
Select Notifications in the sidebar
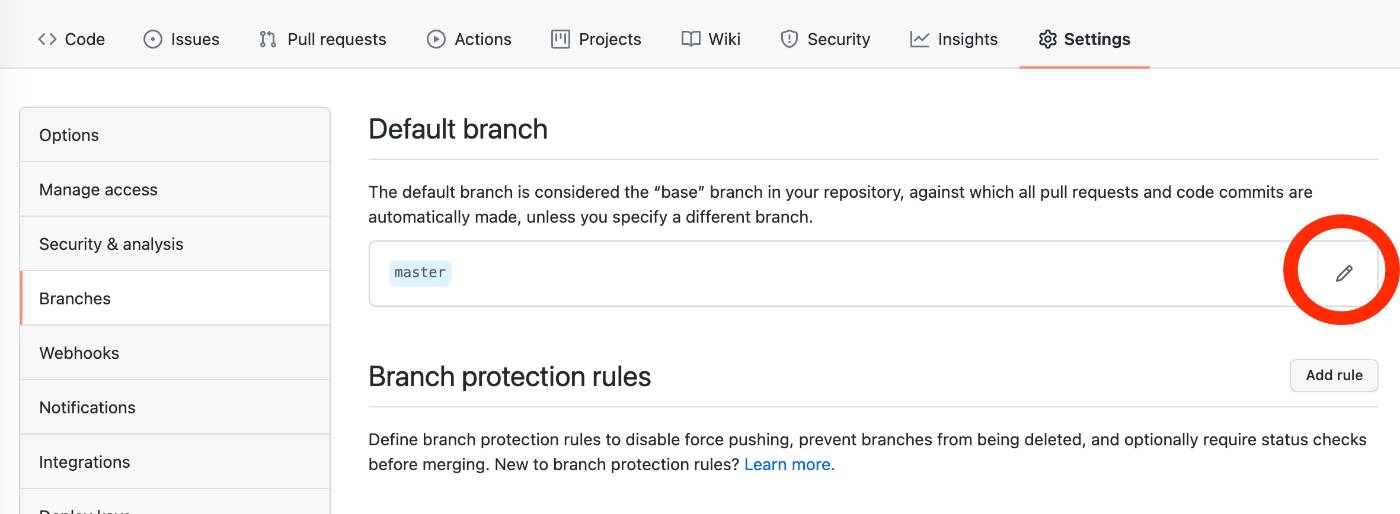click(x=87, y=407)
